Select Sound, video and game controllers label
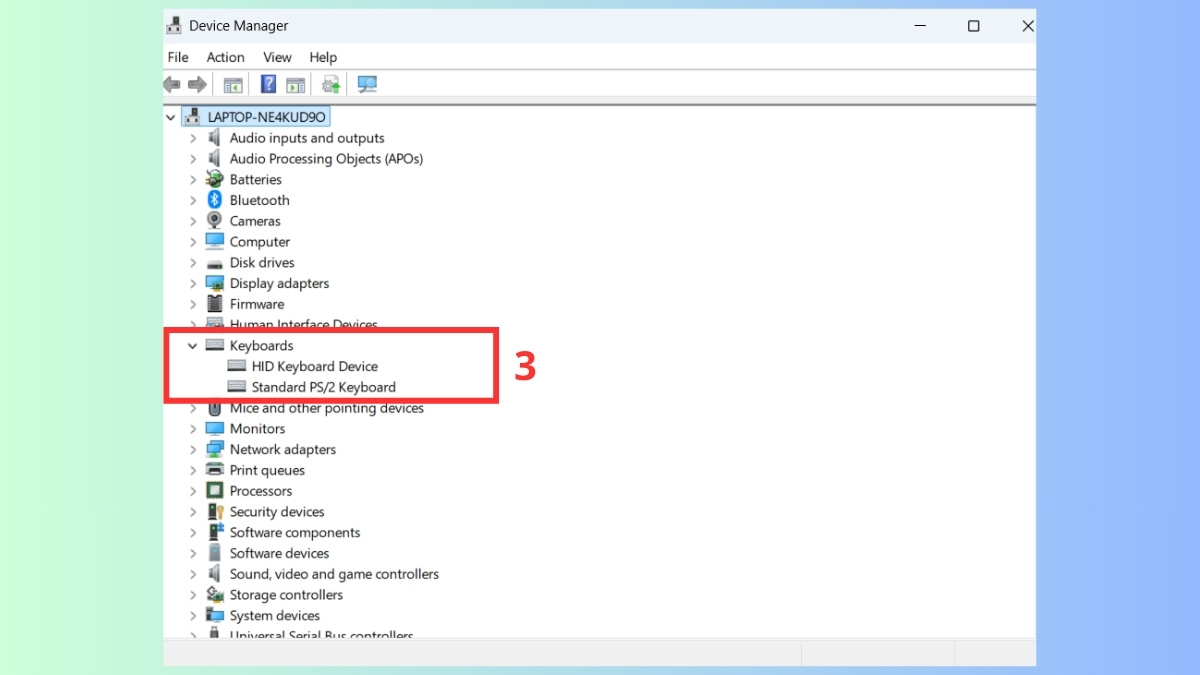Viewport: 1200px width, 675px height. coord(334,574)
